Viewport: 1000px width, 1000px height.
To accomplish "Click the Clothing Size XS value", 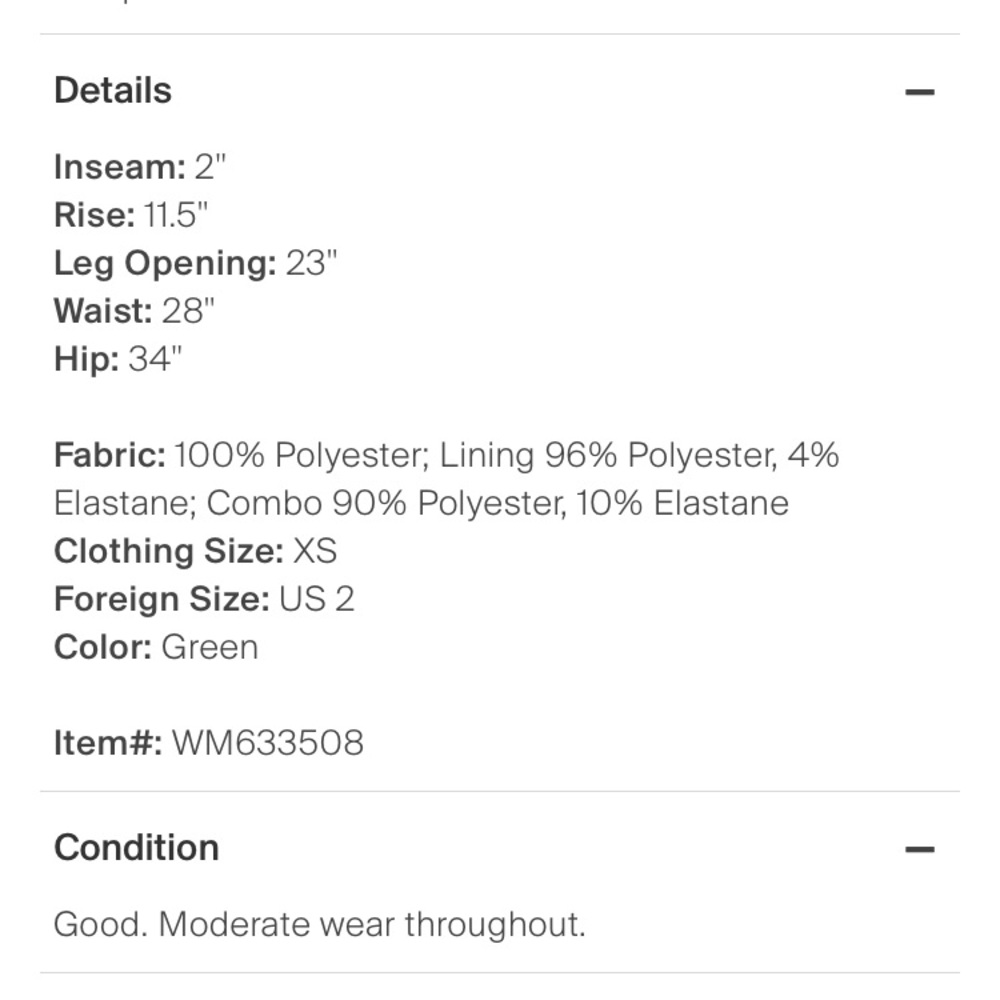I will tap(314, 551).
